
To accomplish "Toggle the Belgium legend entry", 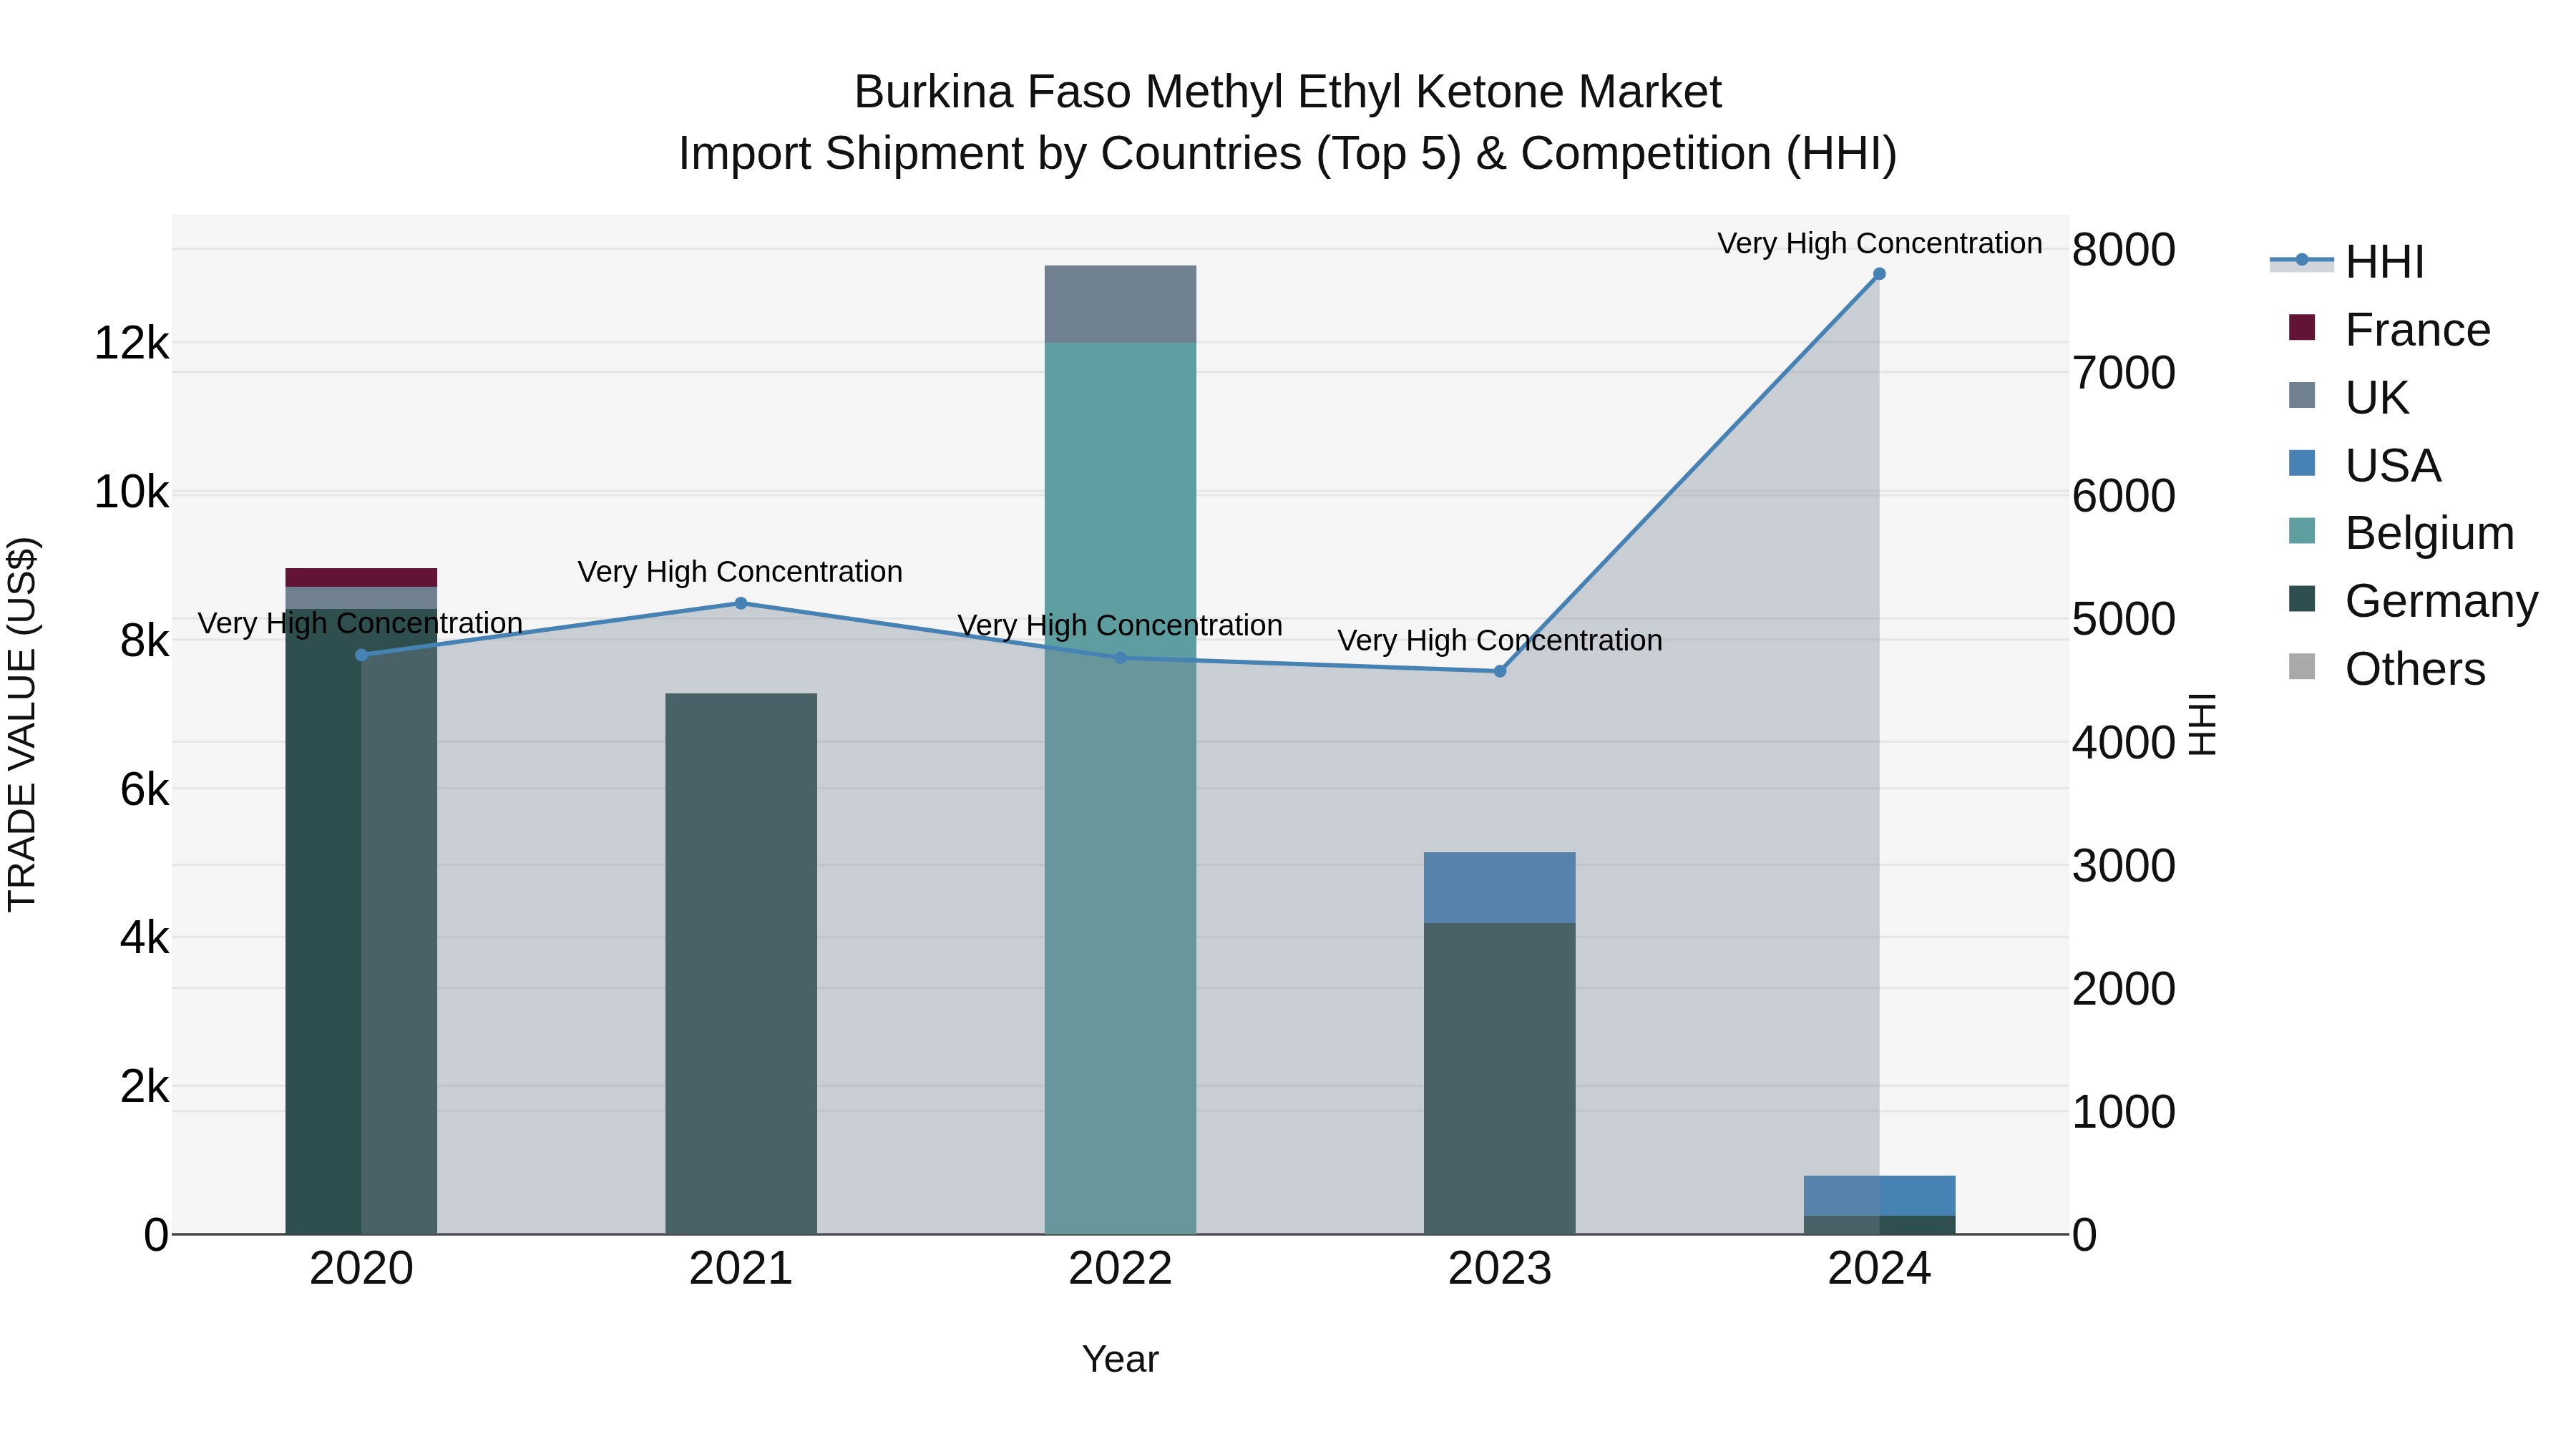I will (2401, 533).
